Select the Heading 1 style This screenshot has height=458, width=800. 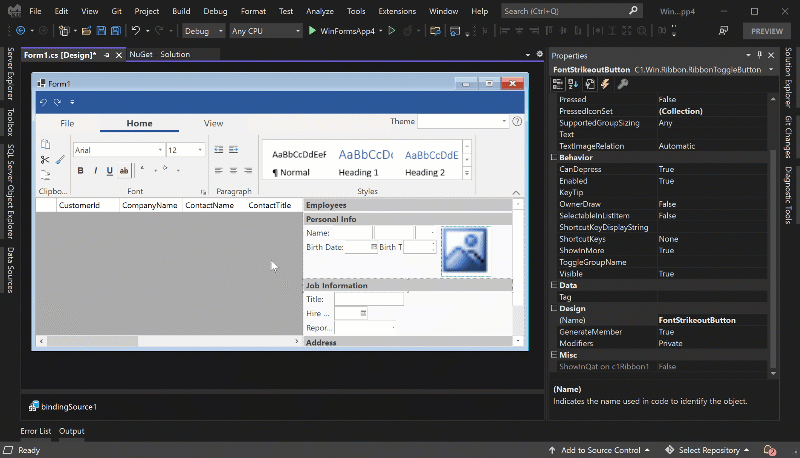coord(365,163)
